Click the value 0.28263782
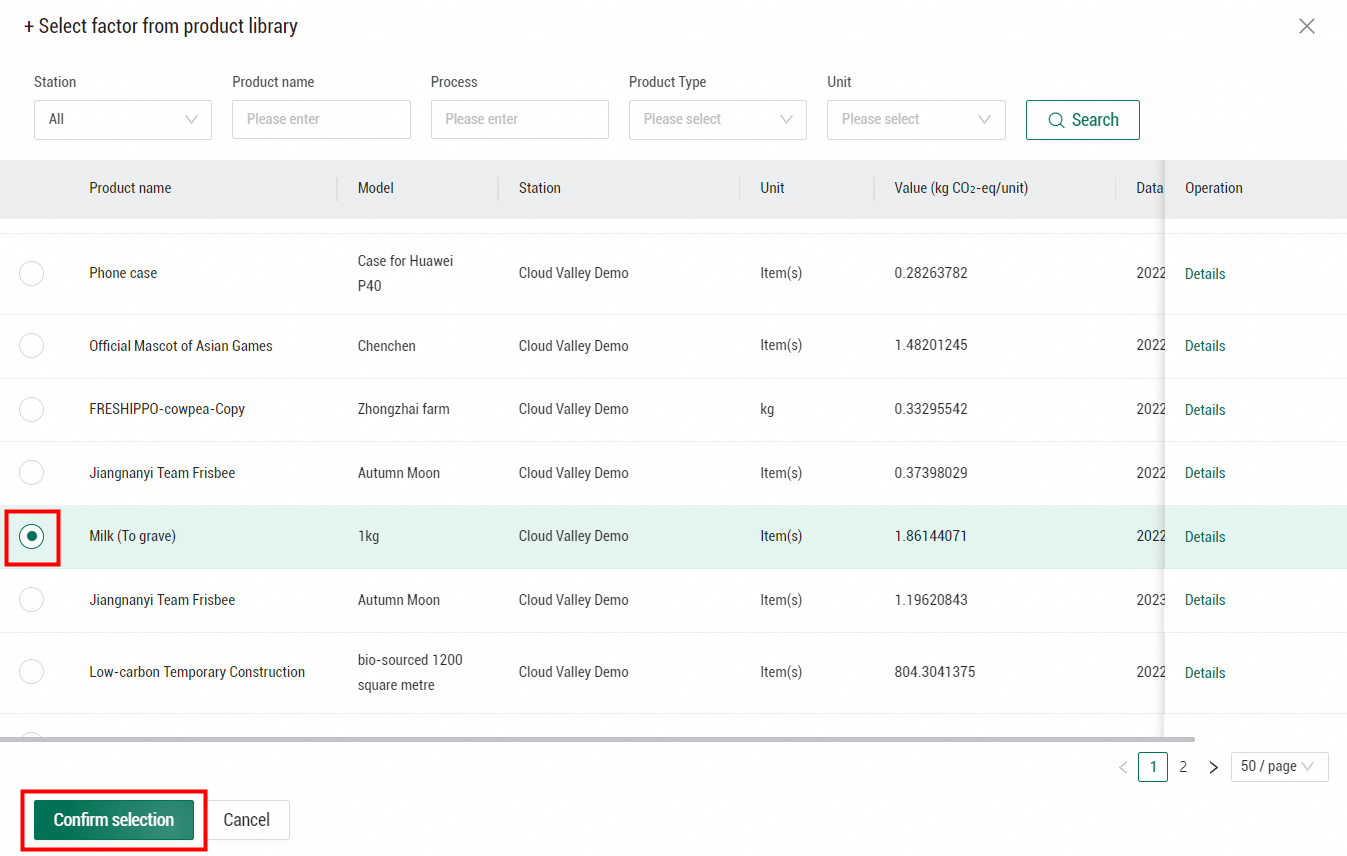 [x=931, y=273]
